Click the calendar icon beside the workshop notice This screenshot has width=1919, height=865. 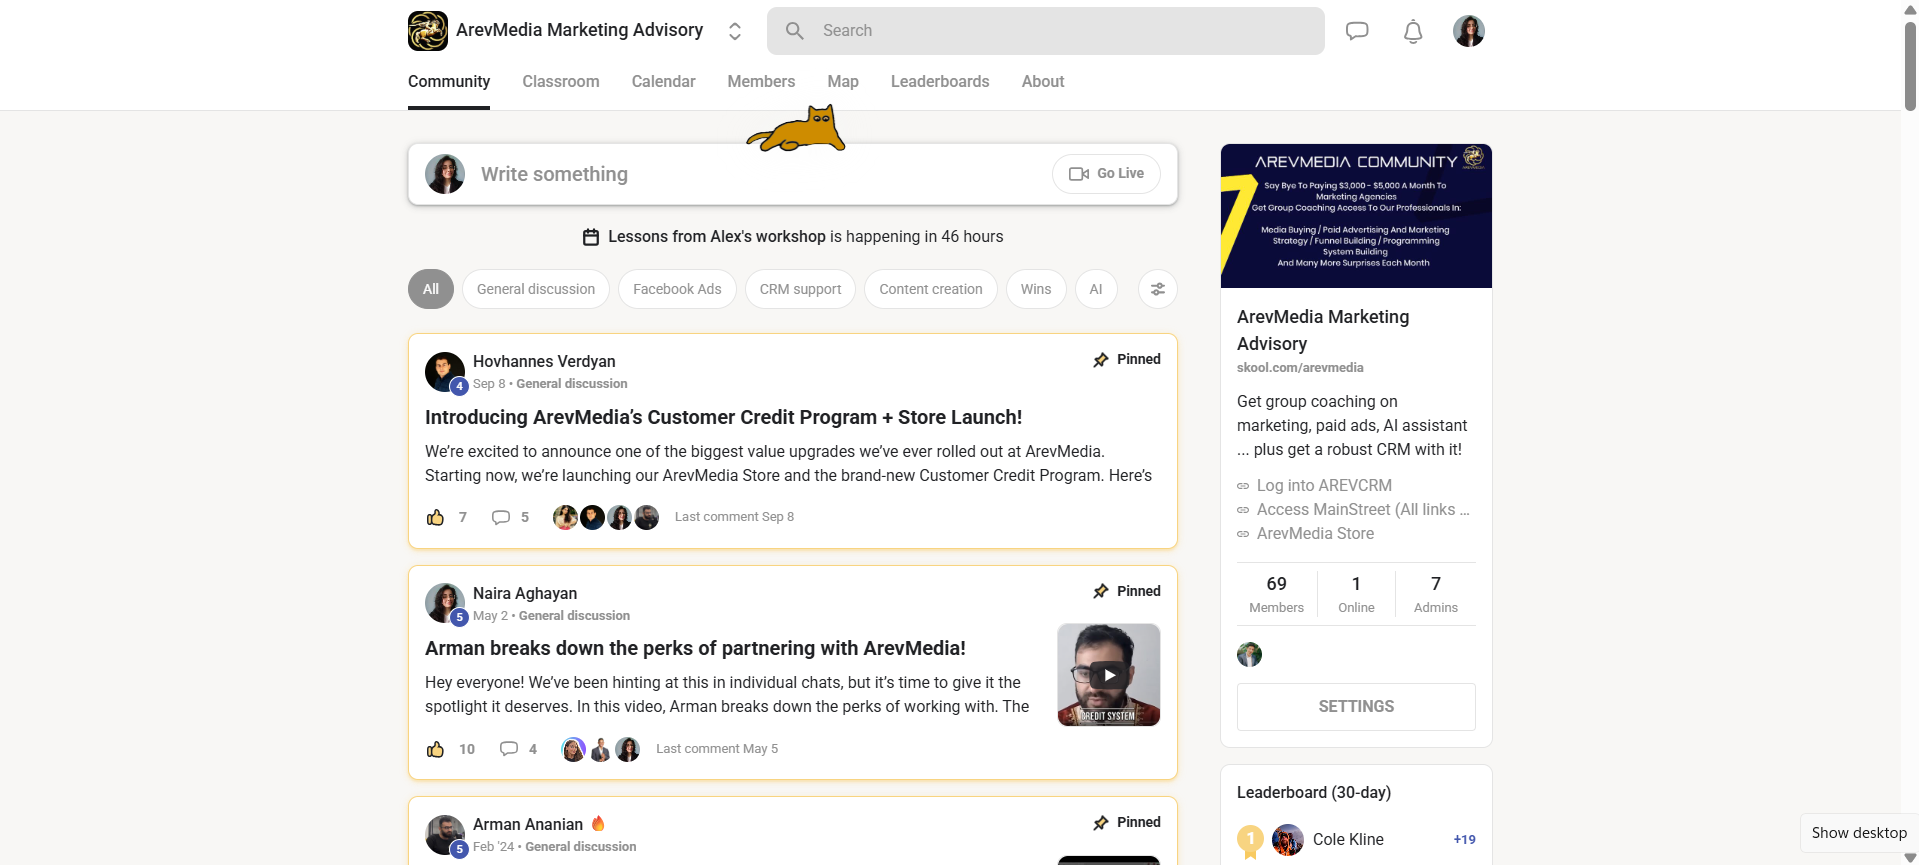click(591, 237)
